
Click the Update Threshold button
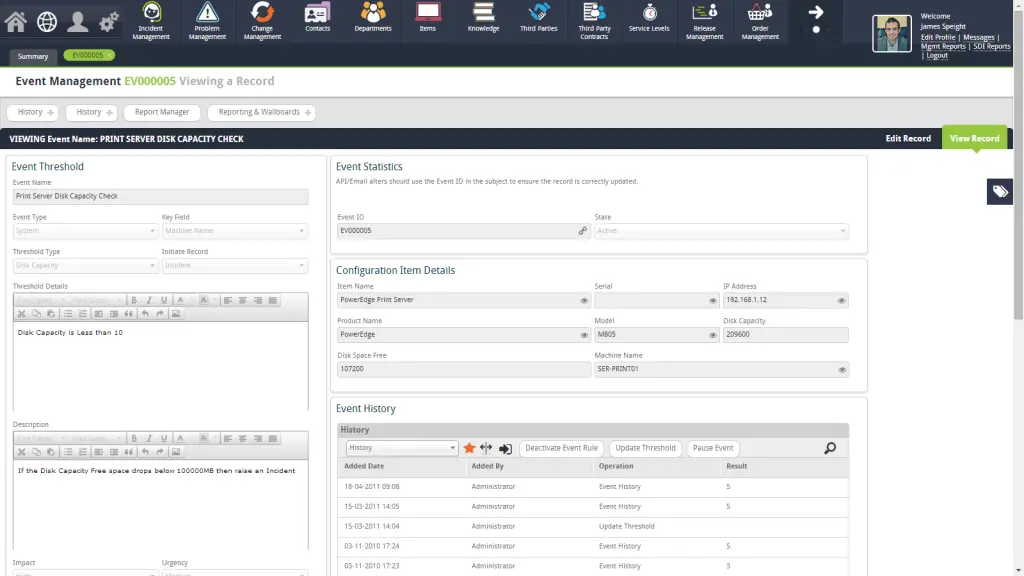pyautogui.click(x=645, y=448)
